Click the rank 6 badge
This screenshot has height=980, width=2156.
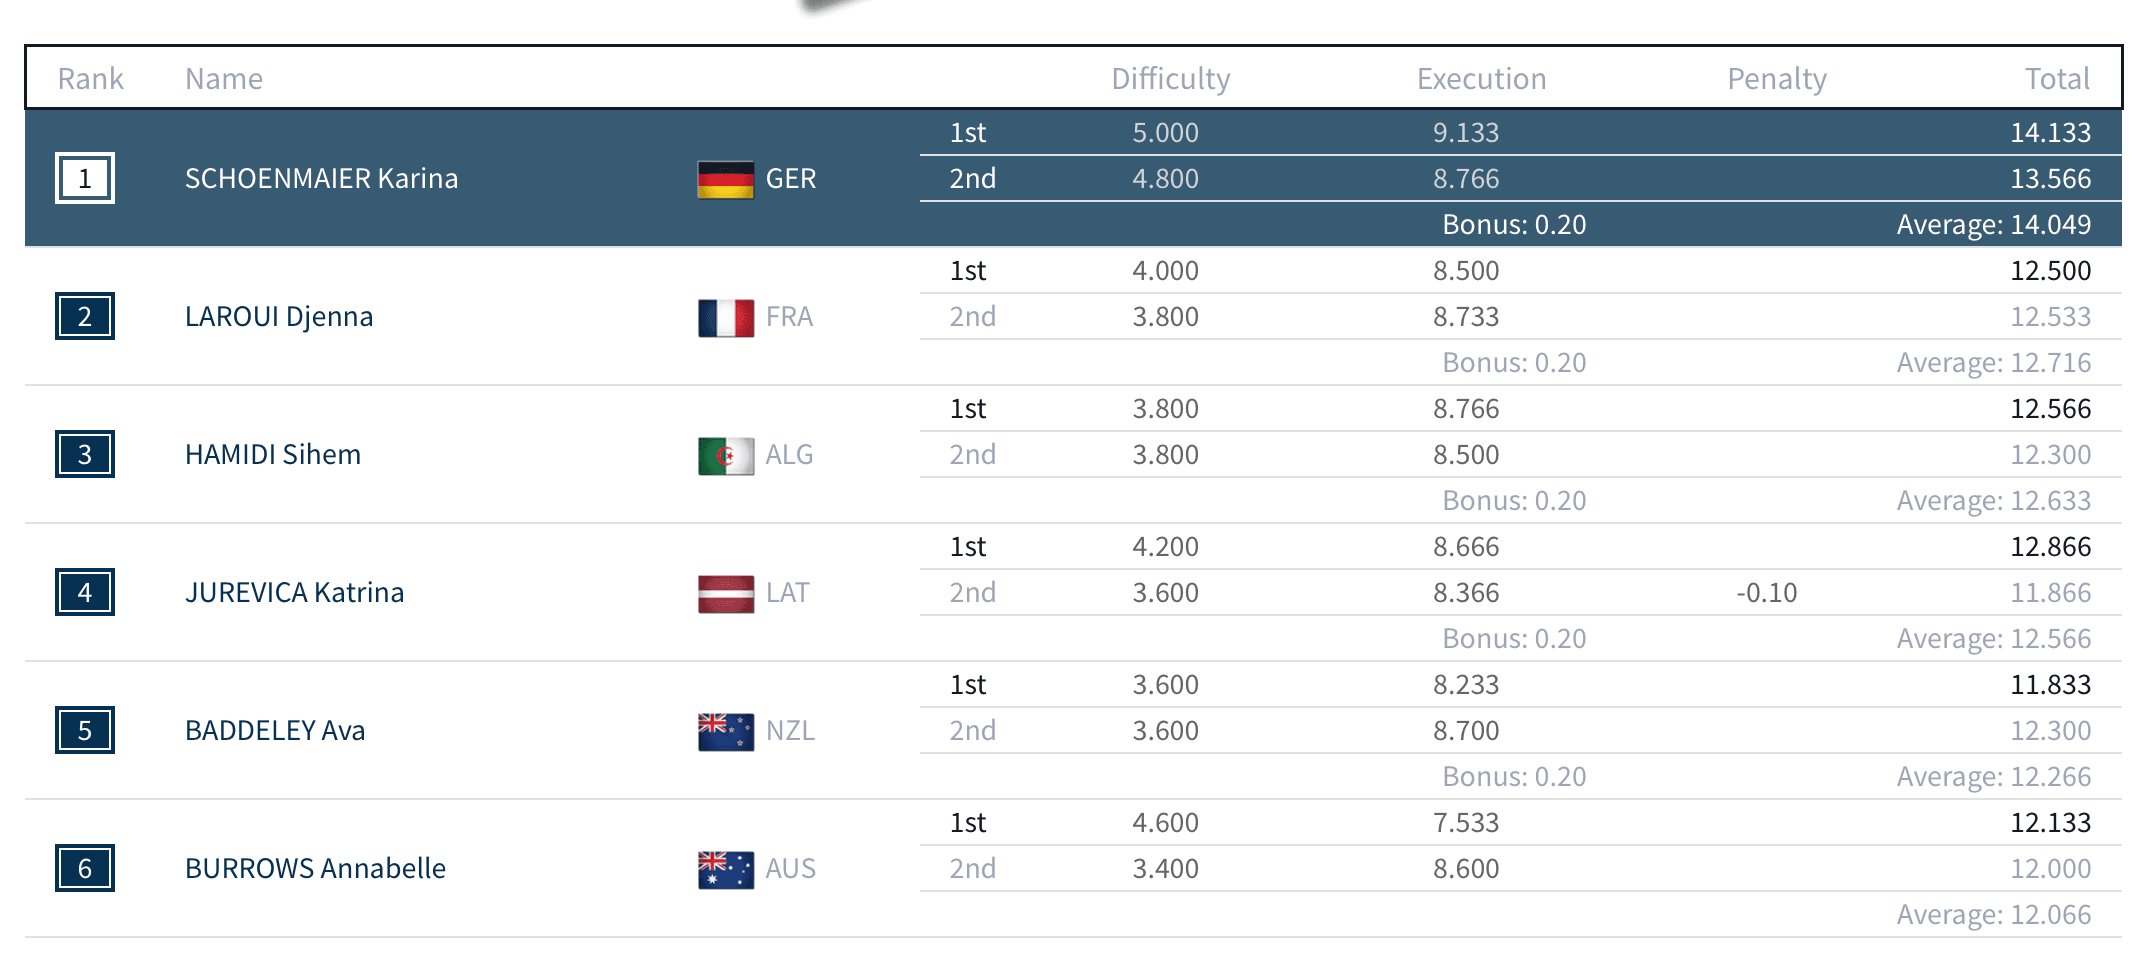click(85, 868)
